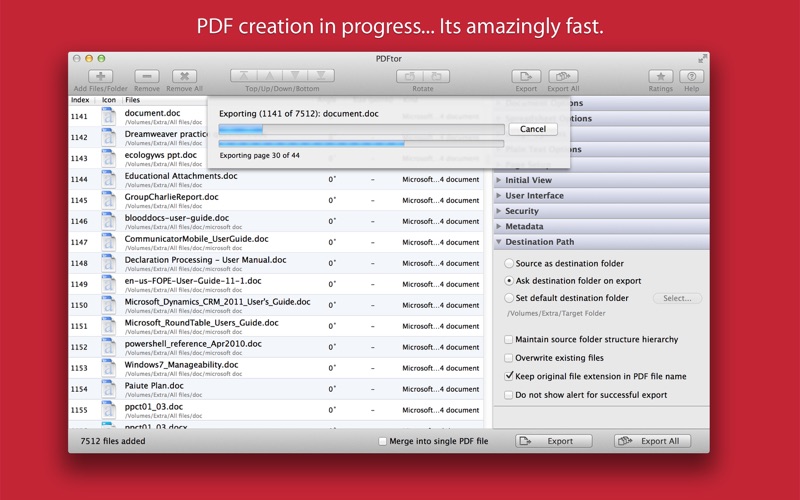Click the file icon for document.doc

[x=108, y=116]
